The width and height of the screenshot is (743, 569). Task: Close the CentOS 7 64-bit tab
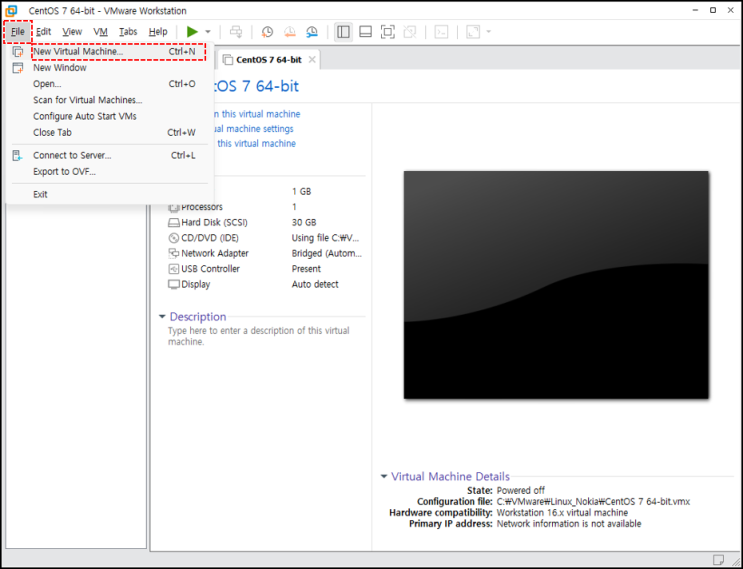(x=312, y=60)
